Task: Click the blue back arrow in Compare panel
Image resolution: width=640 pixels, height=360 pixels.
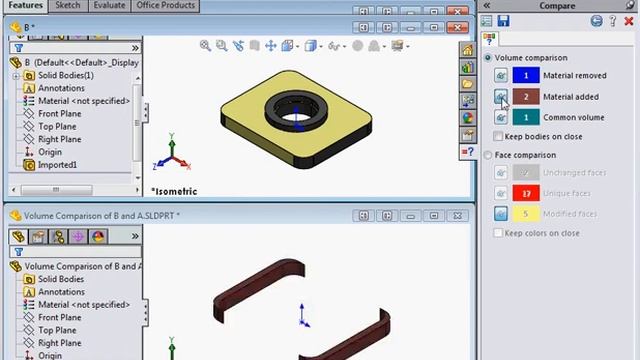Action: tap(596, 21)
